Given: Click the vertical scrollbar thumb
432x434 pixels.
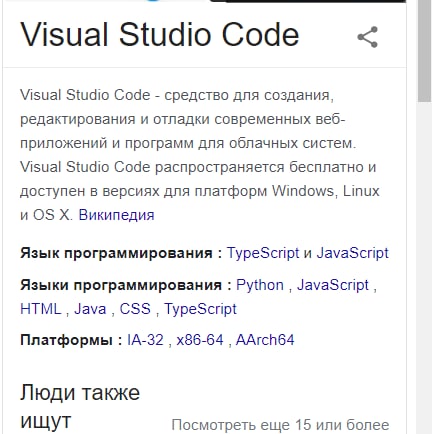Looking at the screenshot, I should tap(424, 51).
